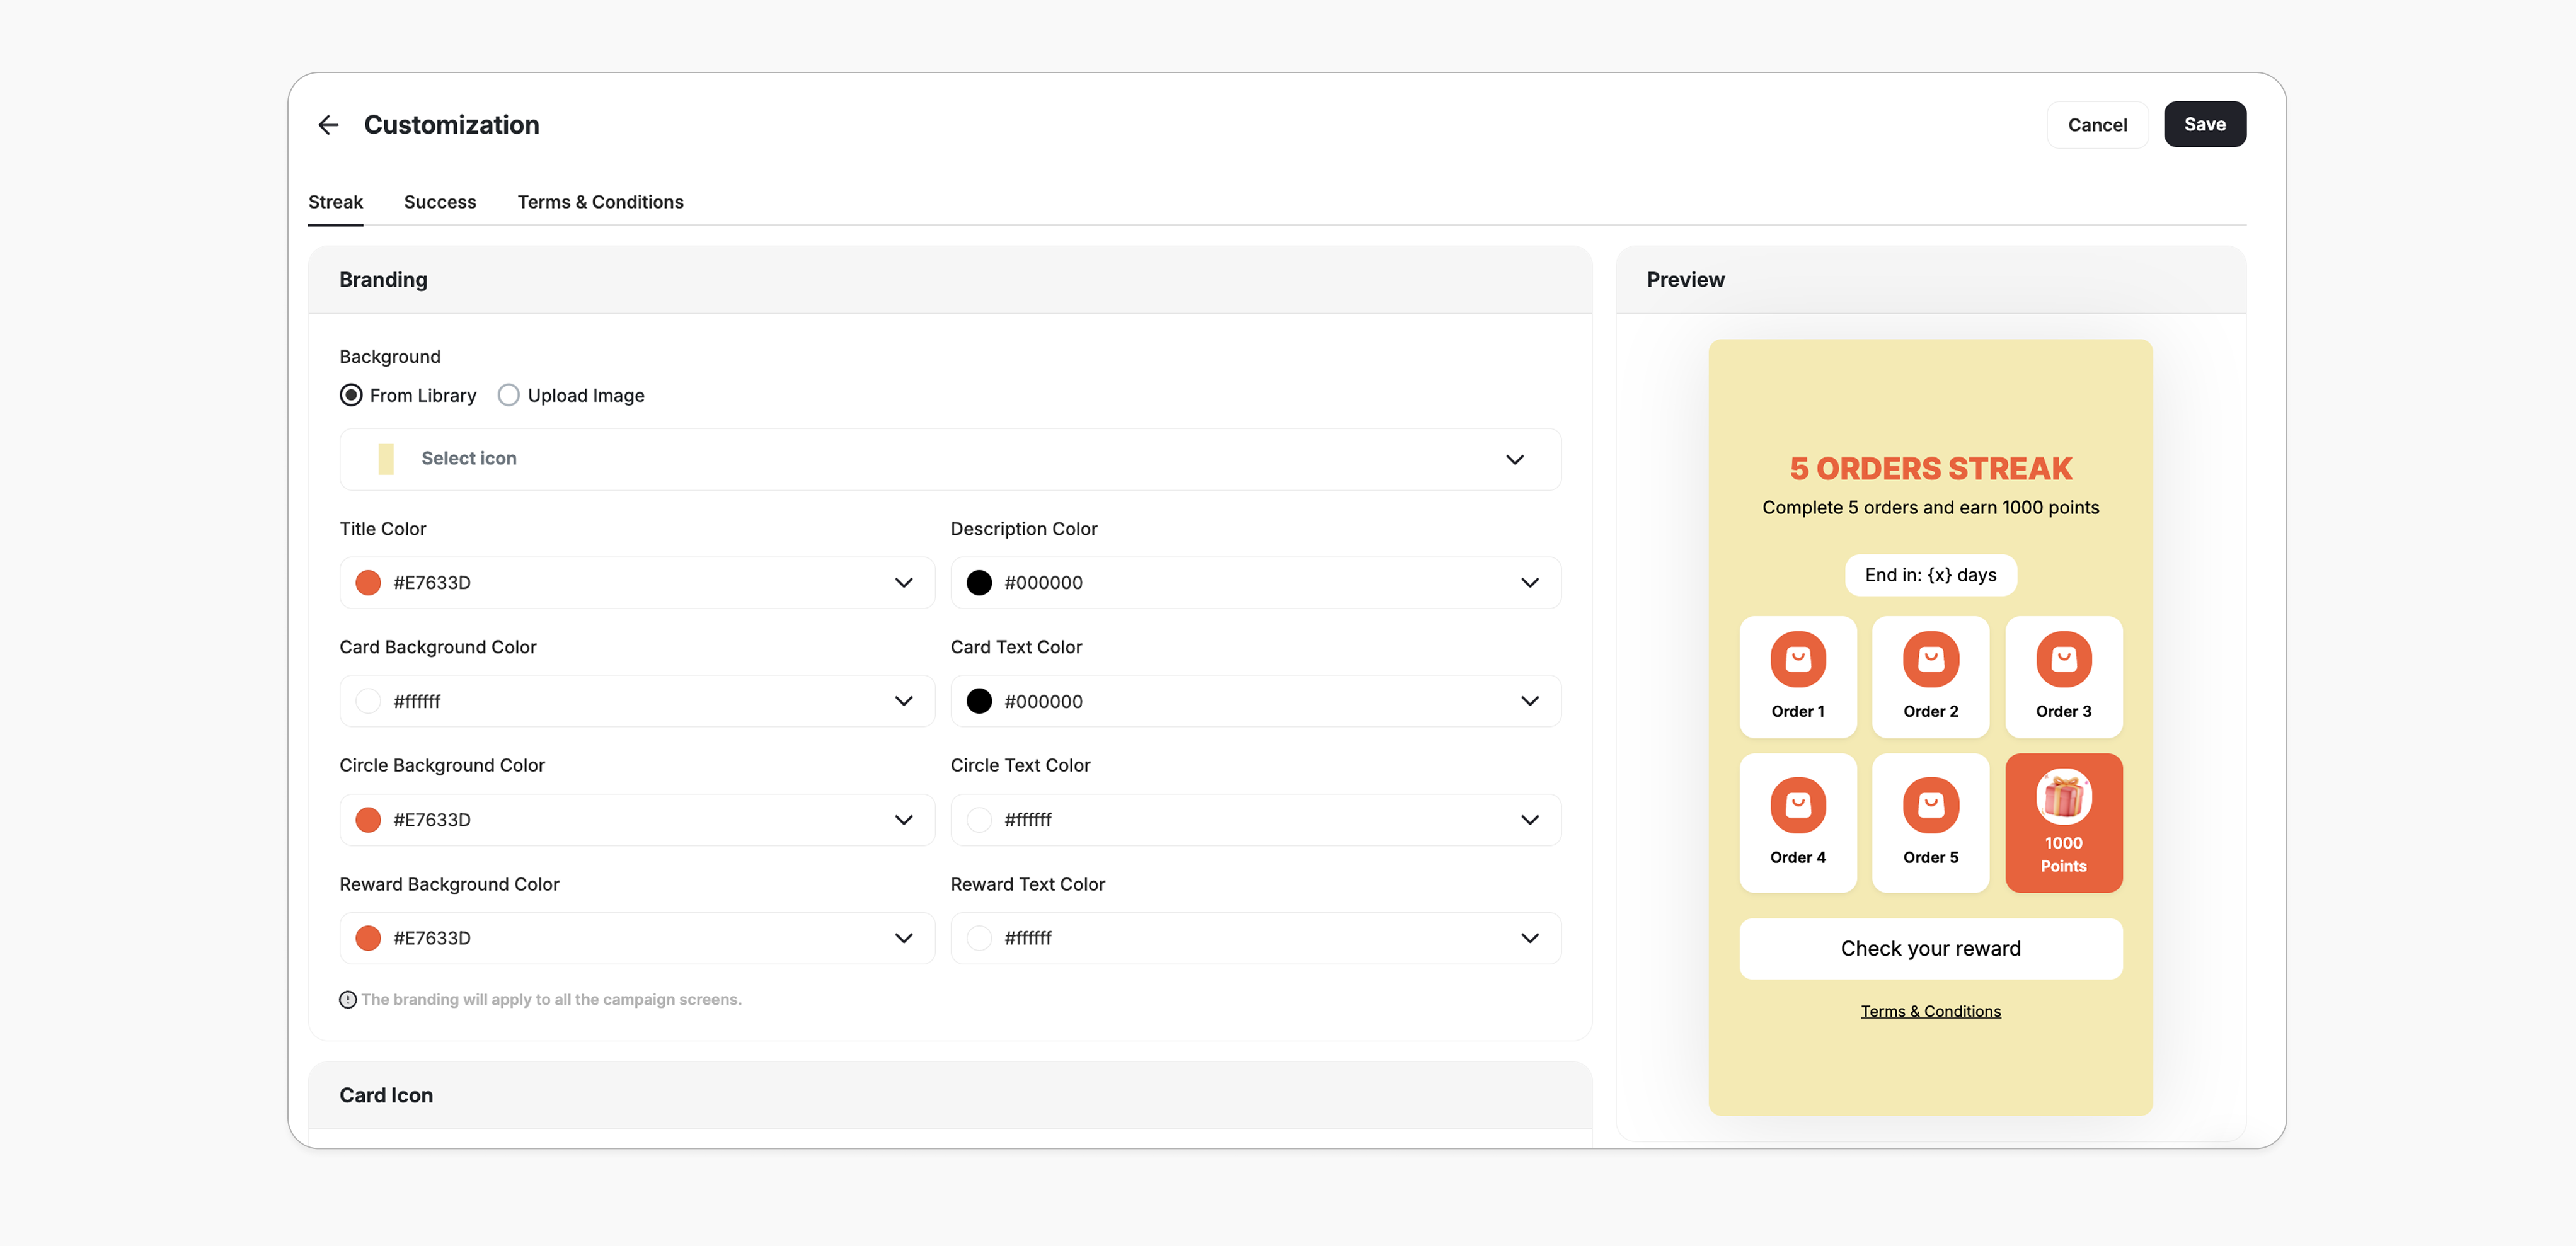Click the Order 5 shopping bag icon
The width and height of the screenshot is (2576, 1246).
[1930, 805]
